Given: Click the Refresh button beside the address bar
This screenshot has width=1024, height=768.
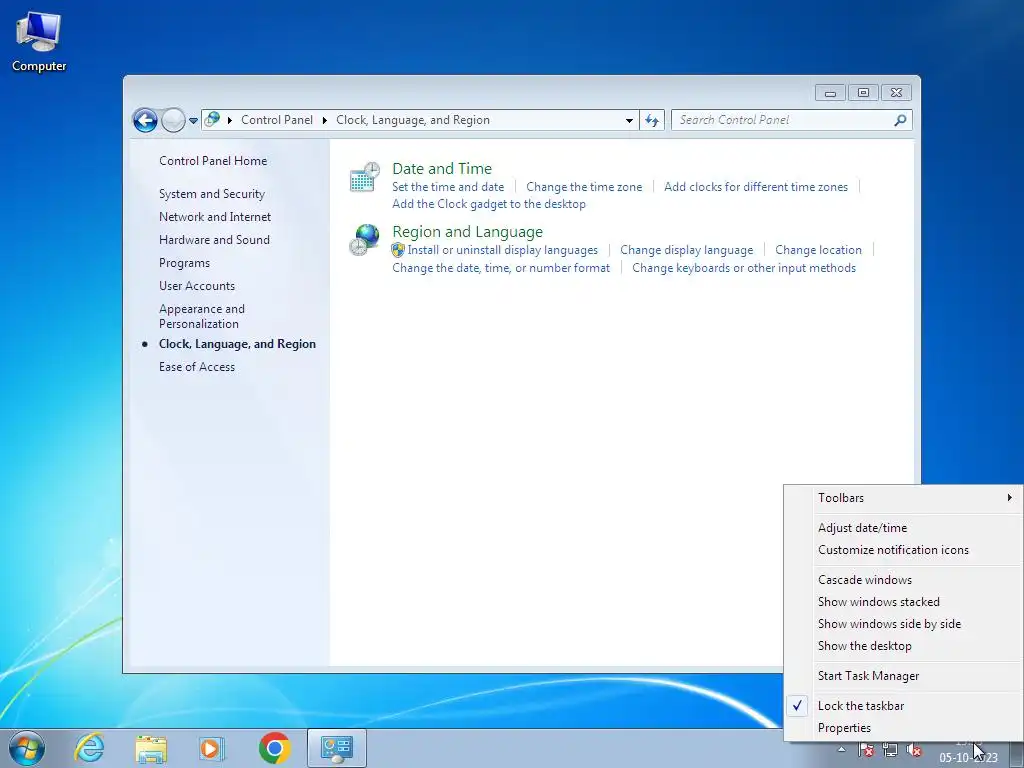Looking at the screenshot, I should 652,120.
